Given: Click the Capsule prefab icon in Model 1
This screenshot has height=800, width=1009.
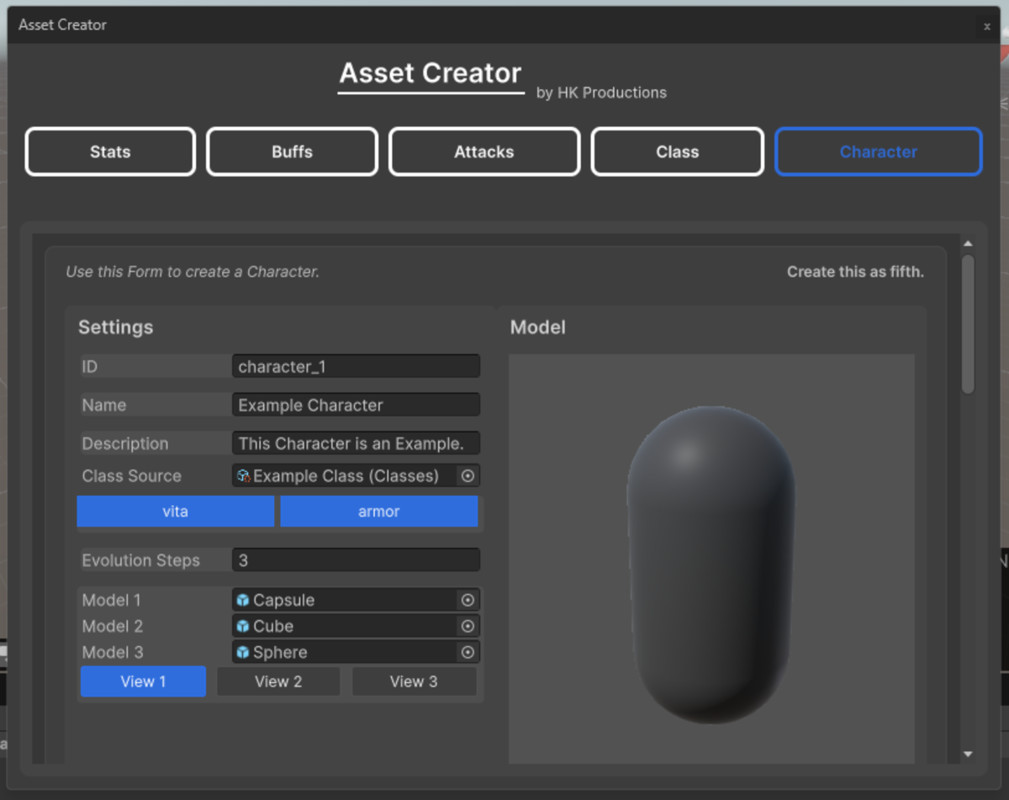Looking at the screenshot, I should click(245, 599).
